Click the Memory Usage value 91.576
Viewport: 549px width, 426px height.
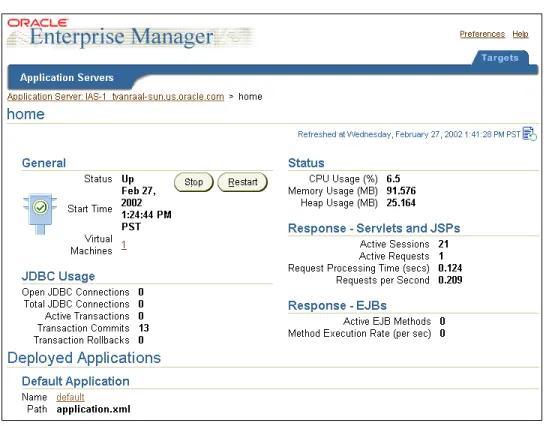(401, 191)
